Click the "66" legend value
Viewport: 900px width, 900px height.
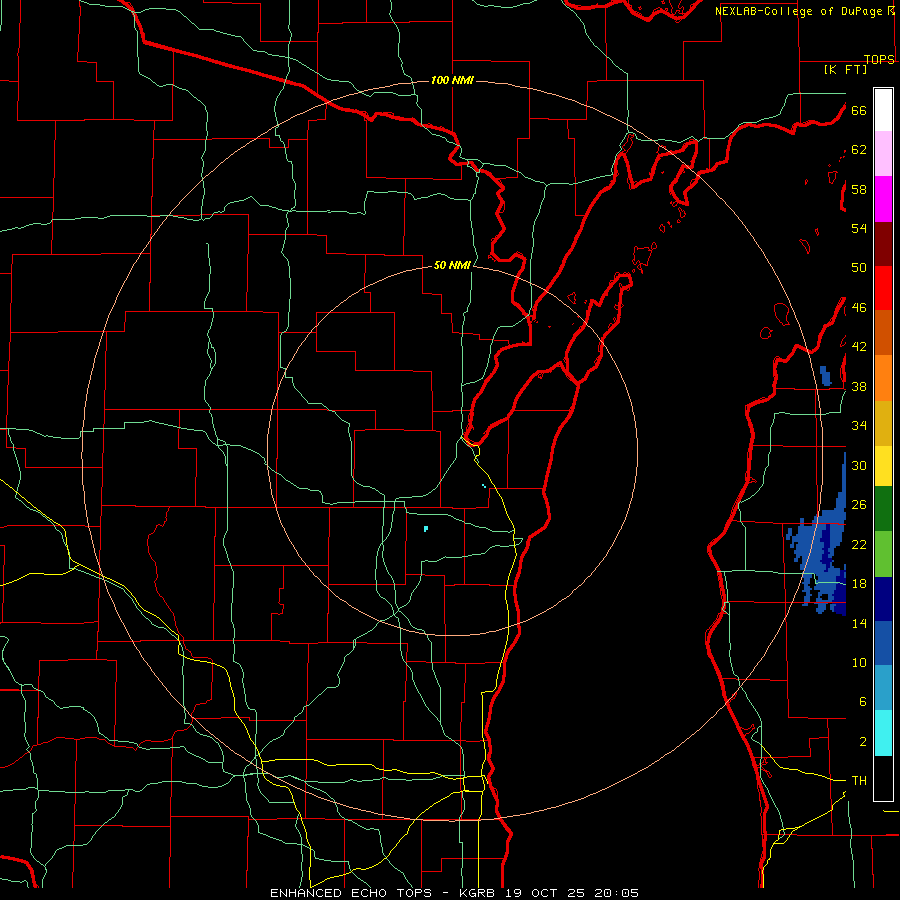[859, 110]
